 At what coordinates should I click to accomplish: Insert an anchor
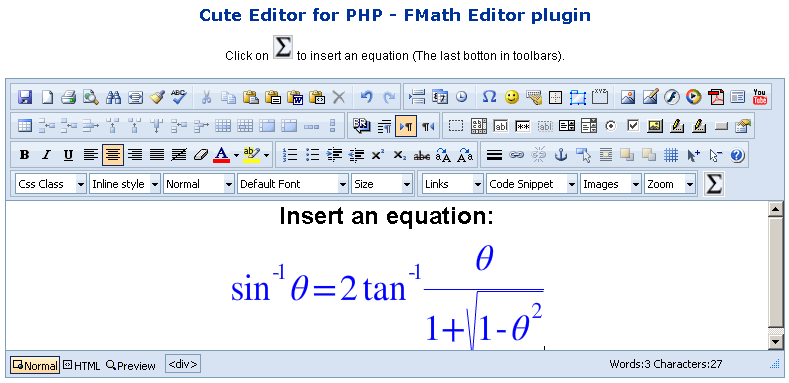point(560,155)
